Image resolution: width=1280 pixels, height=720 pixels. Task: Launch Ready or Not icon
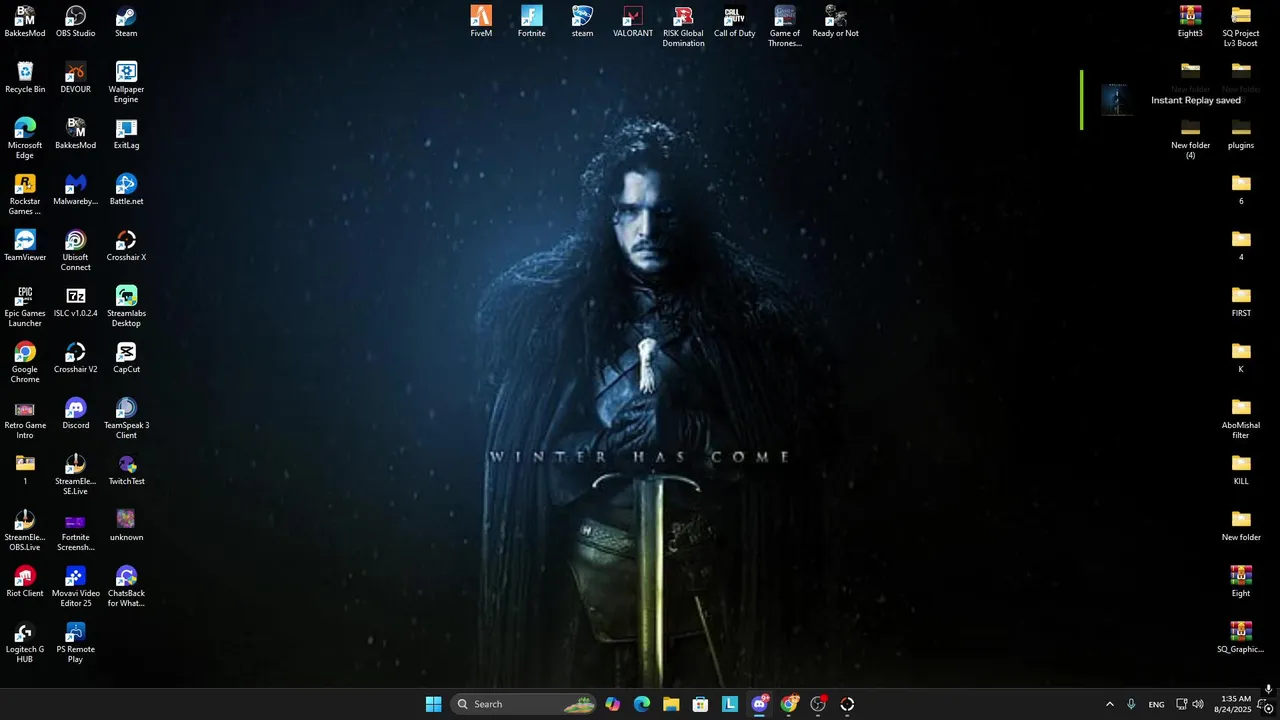[835, 22]
